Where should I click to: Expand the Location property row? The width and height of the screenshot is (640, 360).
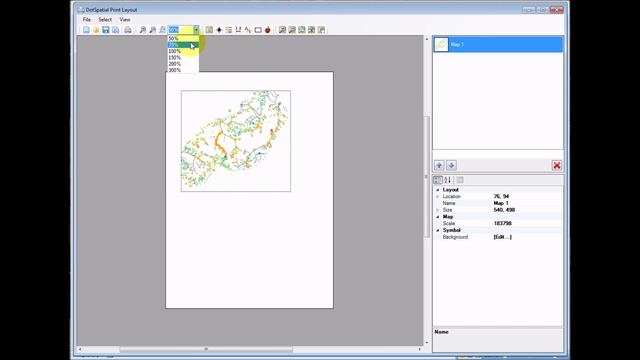point(438,196)
